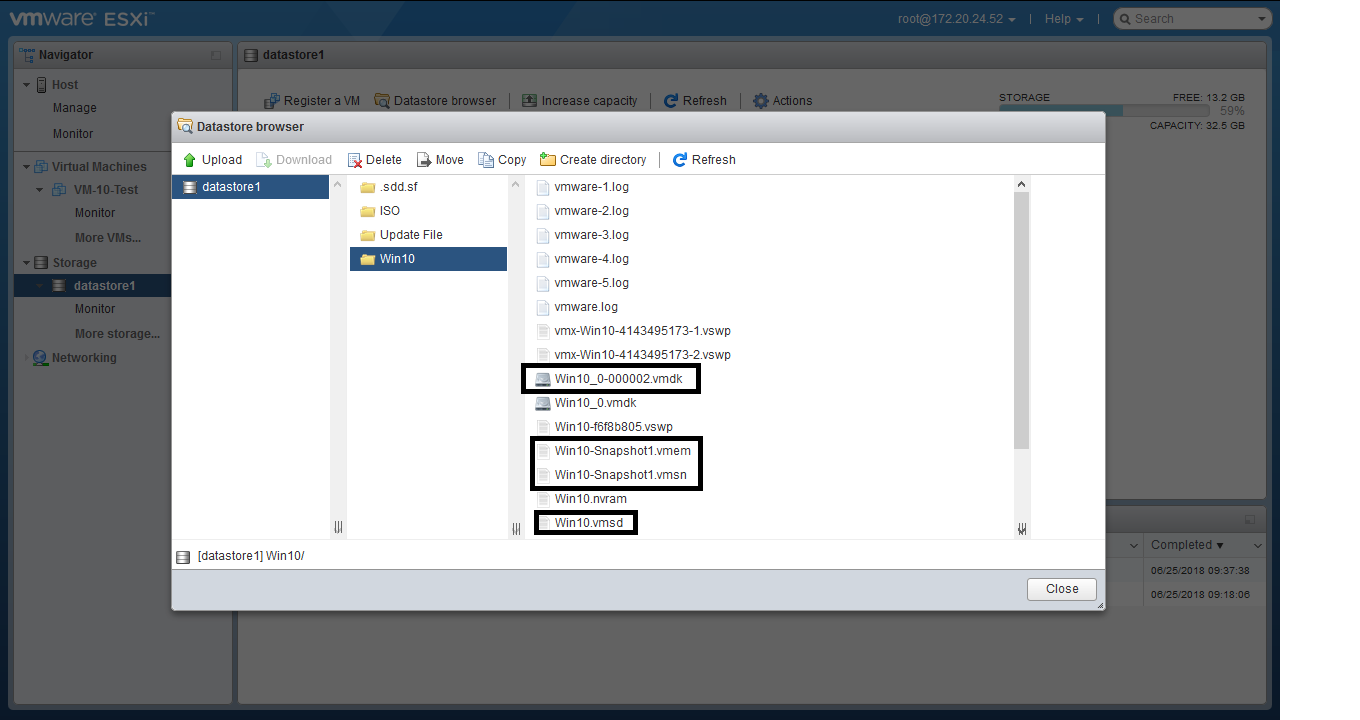Collapse the Host tree in Navigator
The image size is (1360, 720).
[x=26, y=85]
